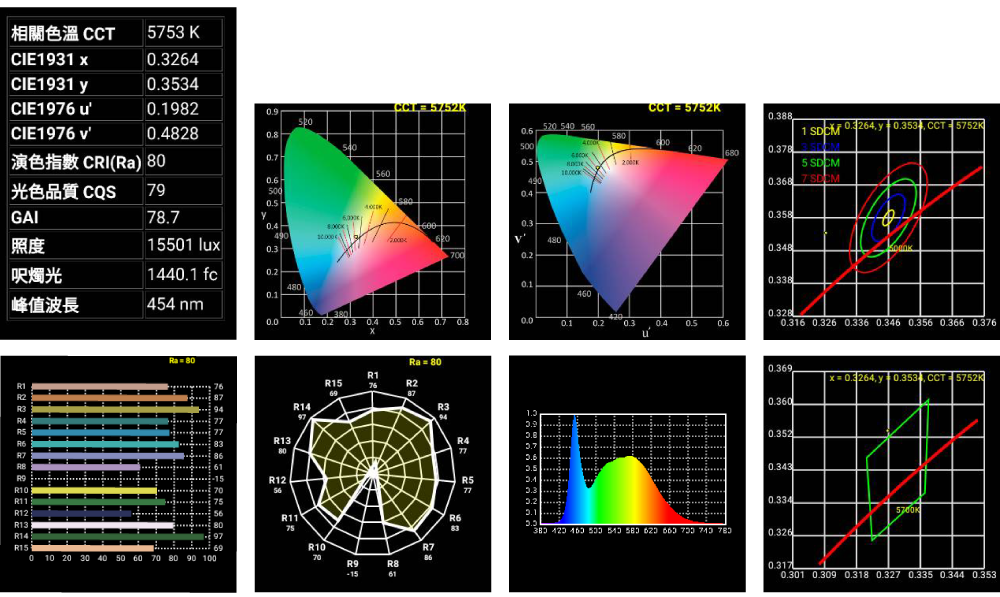Click the green R14 bar
Image resolution: width=1000 pixels, height=597 pixels.
115,537
